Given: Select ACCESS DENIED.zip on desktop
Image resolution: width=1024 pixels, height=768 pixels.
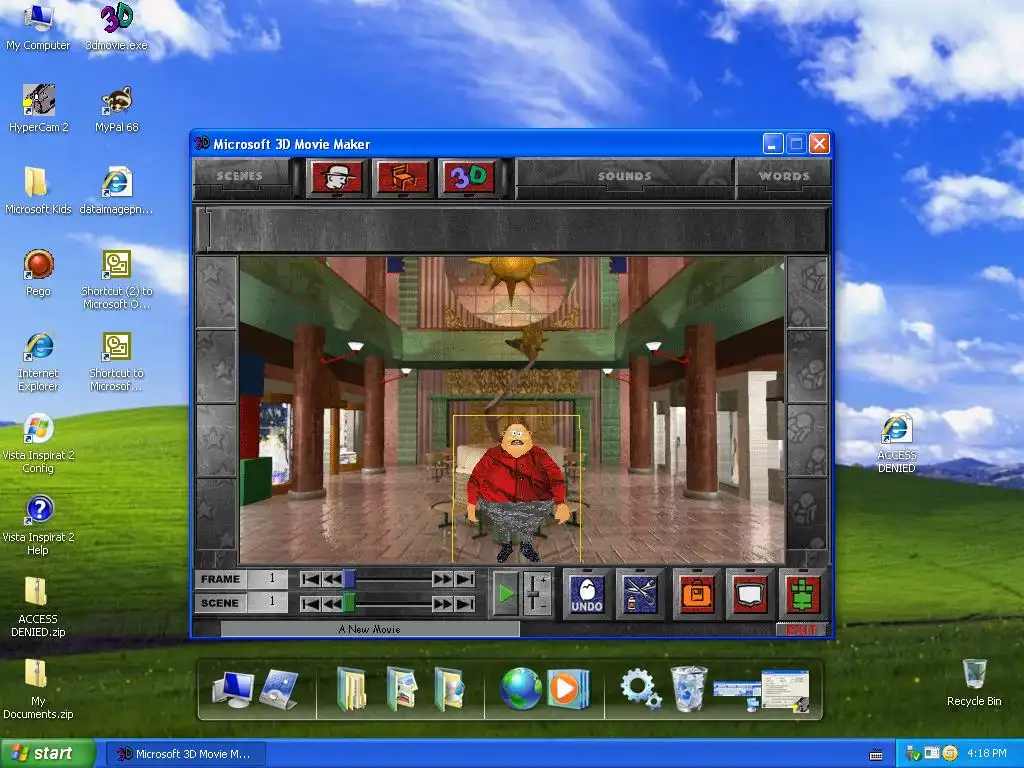Looking at the screenshot, I should pyautogui.click(x=38, y=607).
